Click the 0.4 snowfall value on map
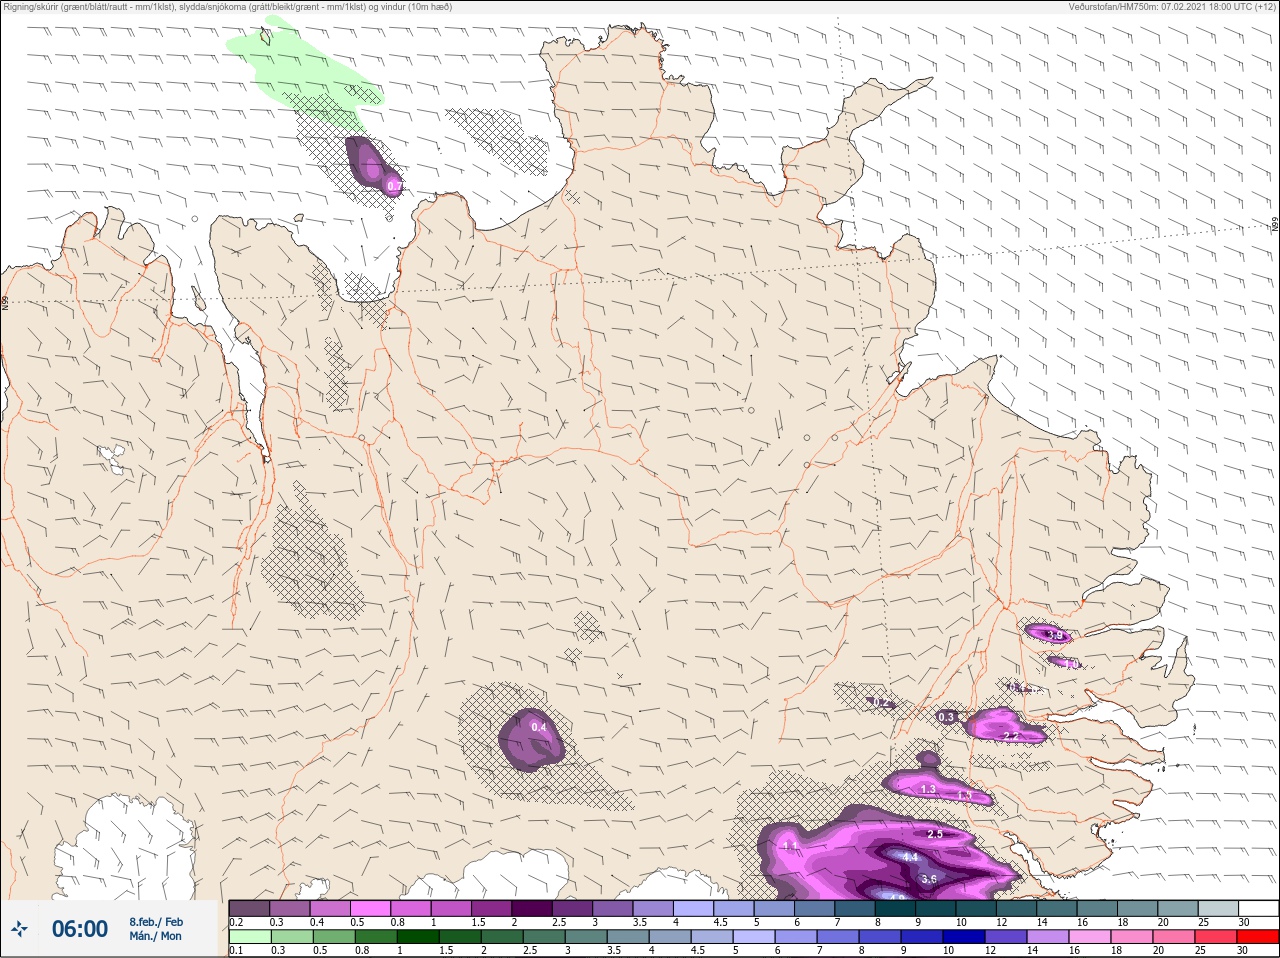The width and height of the screenshot is (1280, 958). click(539, 727)
